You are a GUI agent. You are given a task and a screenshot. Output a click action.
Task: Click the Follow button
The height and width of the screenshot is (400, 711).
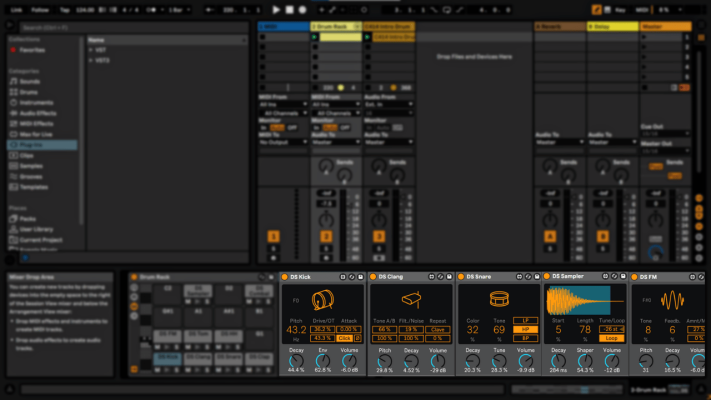coord(40,10)
